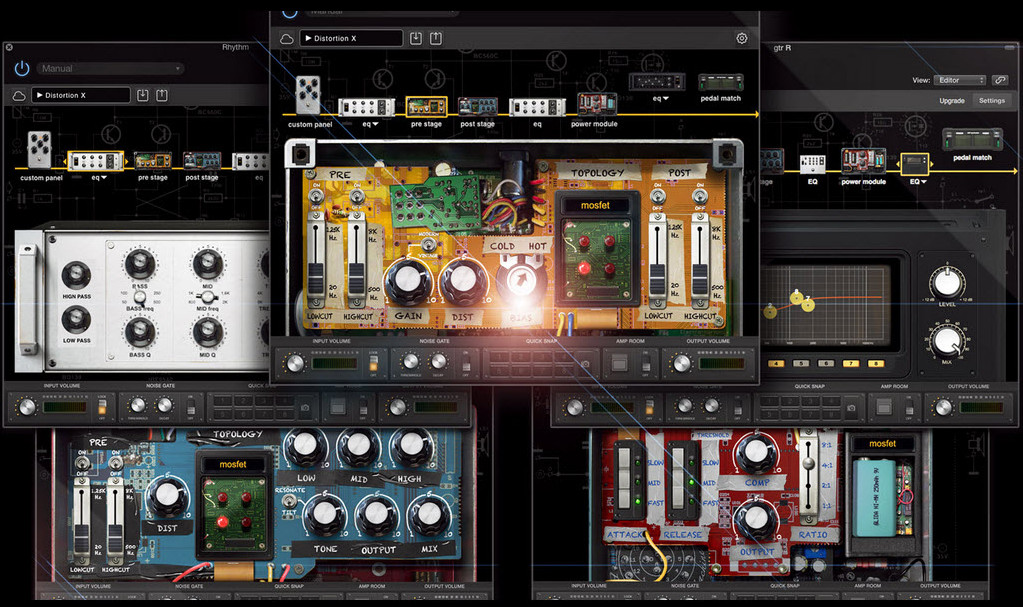Select EQ band 6 button in gtr R
Viewport: 1023px width, 607px height.
coord(825,364)
